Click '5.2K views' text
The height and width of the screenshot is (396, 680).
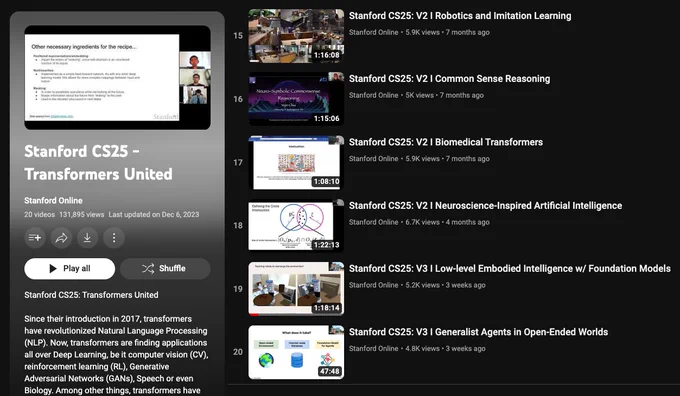pyautogui.click(x=422, y=285)
